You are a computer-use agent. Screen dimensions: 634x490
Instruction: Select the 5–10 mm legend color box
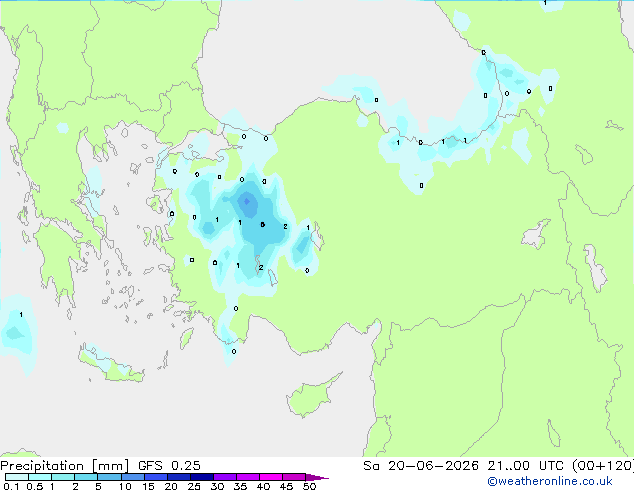tap(109, 477)
